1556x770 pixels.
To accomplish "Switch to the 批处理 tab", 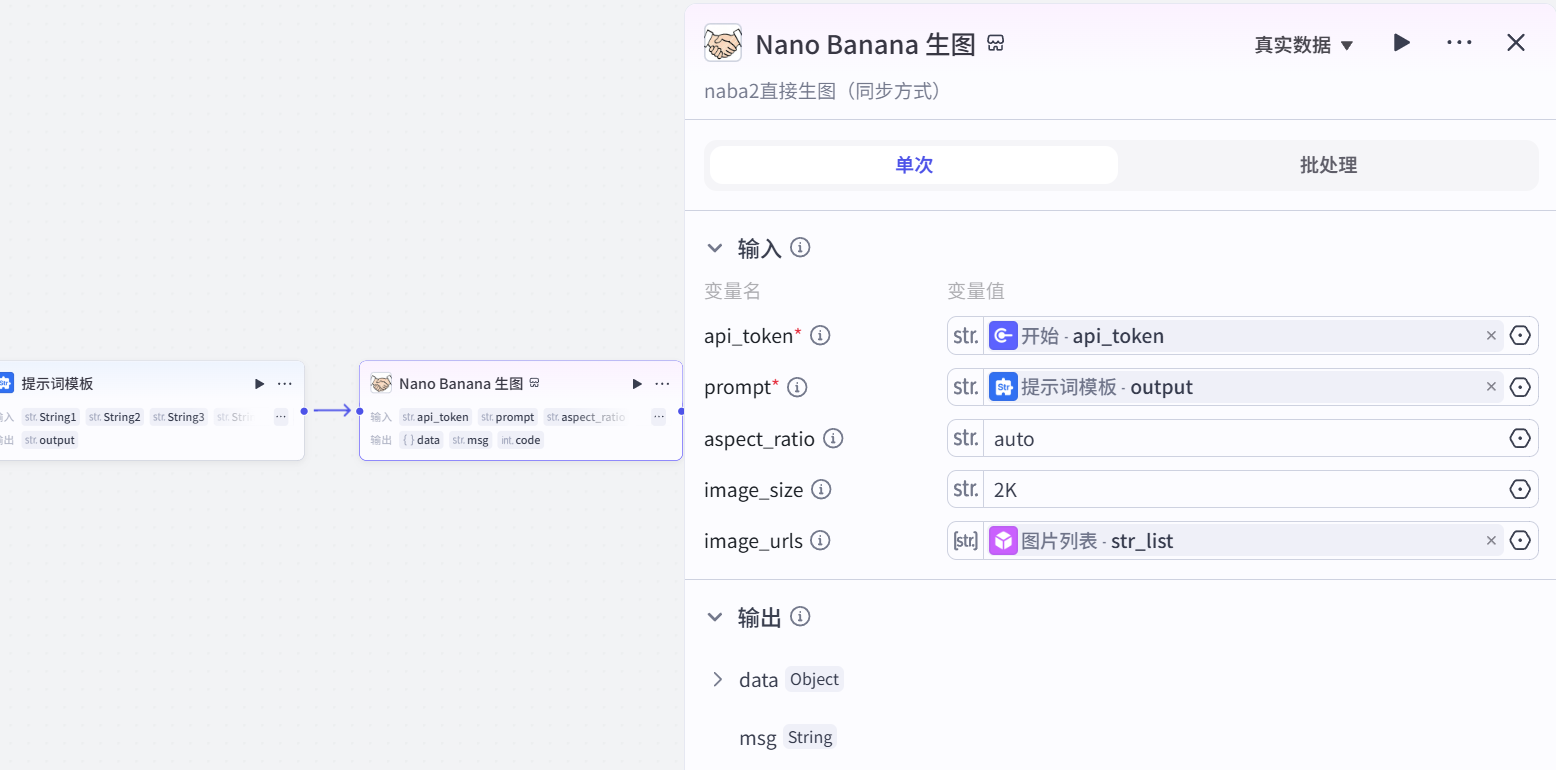I will [x=1328, y=165].
